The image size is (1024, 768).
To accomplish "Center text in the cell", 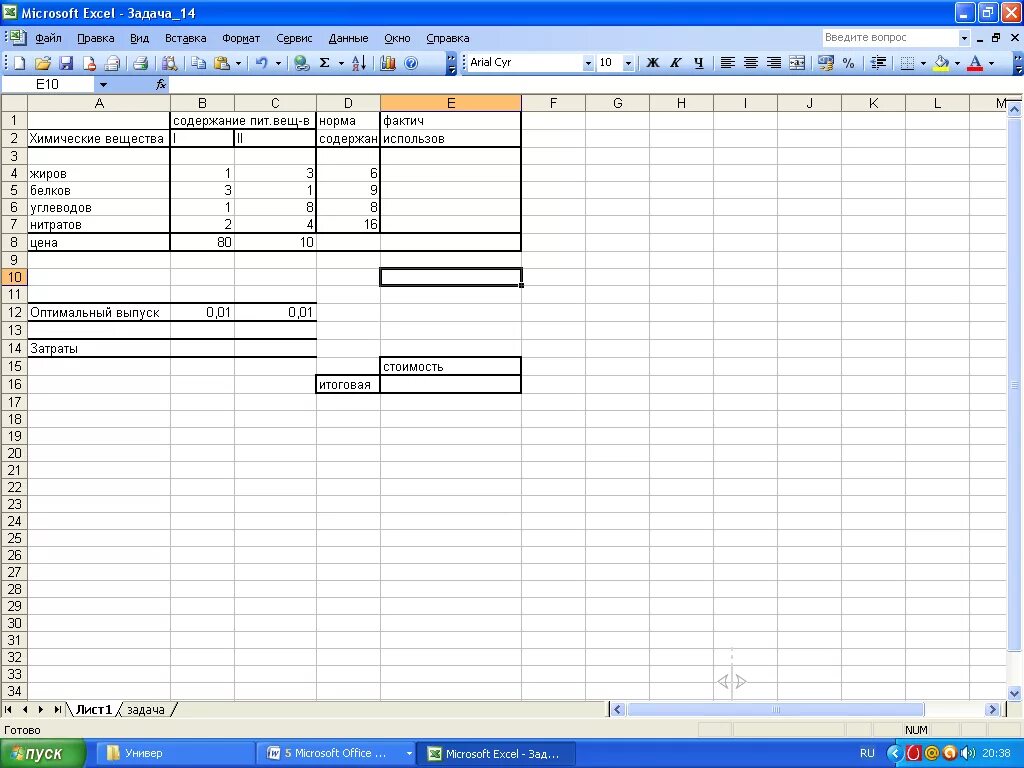I will pos(751,63).
